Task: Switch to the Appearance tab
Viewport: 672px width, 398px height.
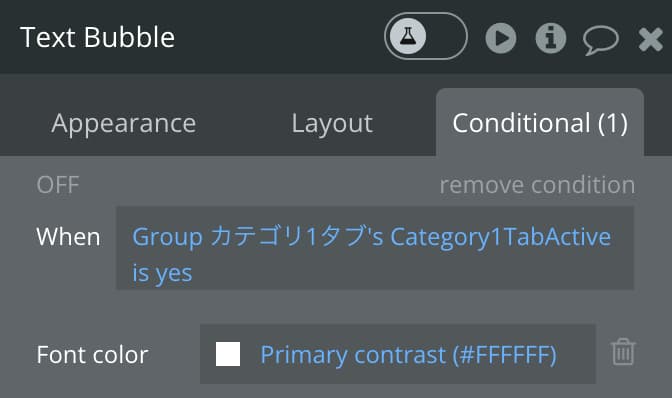Action: (123, 123)
